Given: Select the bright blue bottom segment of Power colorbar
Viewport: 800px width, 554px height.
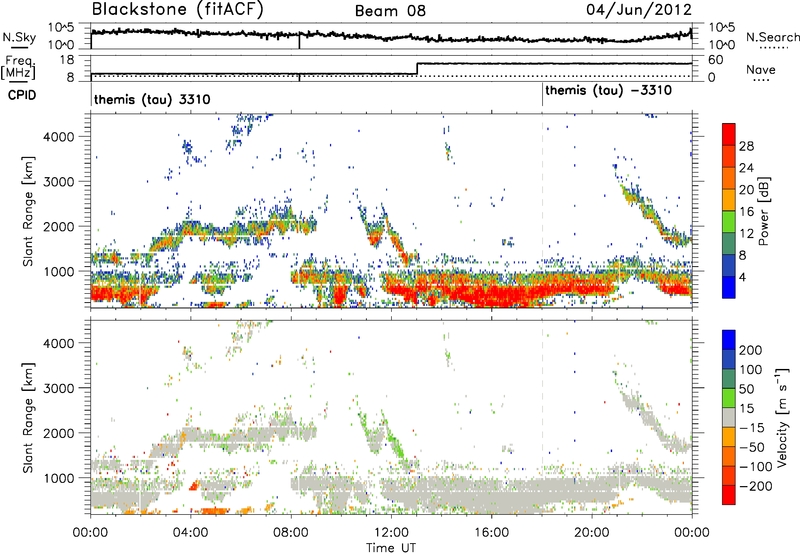Looking at the screenshot, I should tap(729, 288).
